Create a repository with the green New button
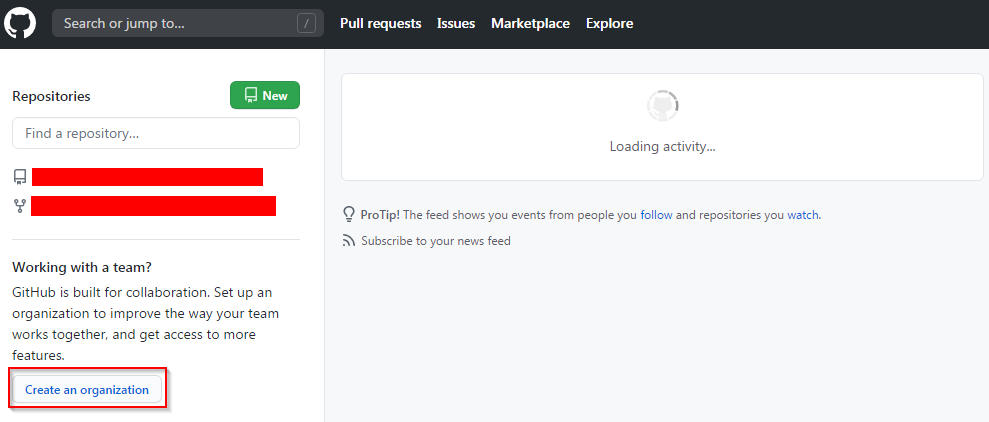Image resolution: width=989 pixels, height=422 pixels. point(265,95)
